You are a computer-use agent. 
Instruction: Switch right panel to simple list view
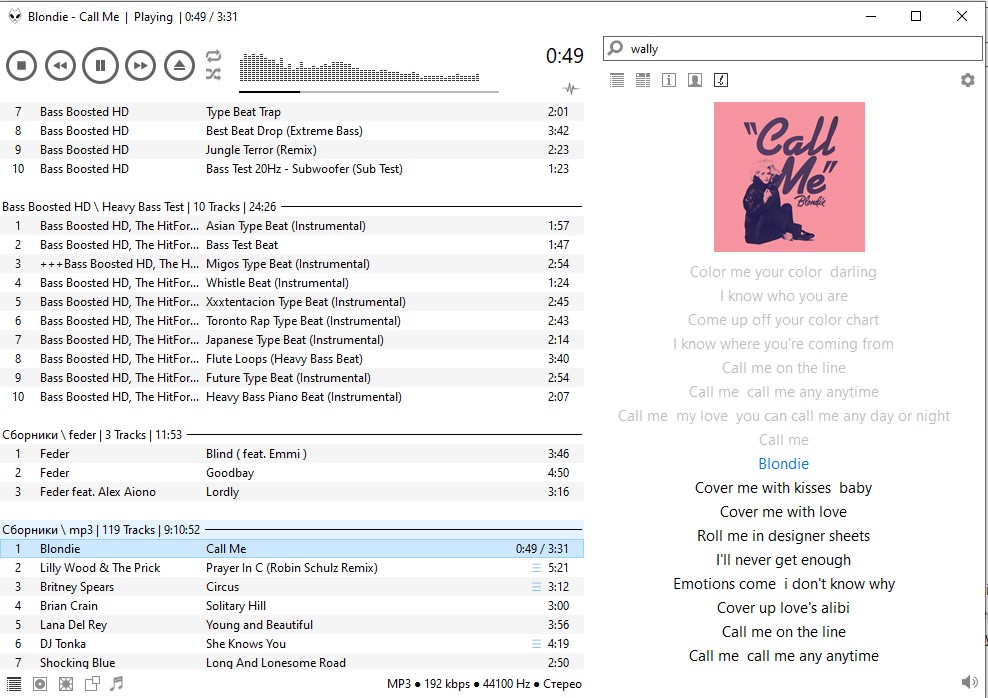tap(617, 80)
